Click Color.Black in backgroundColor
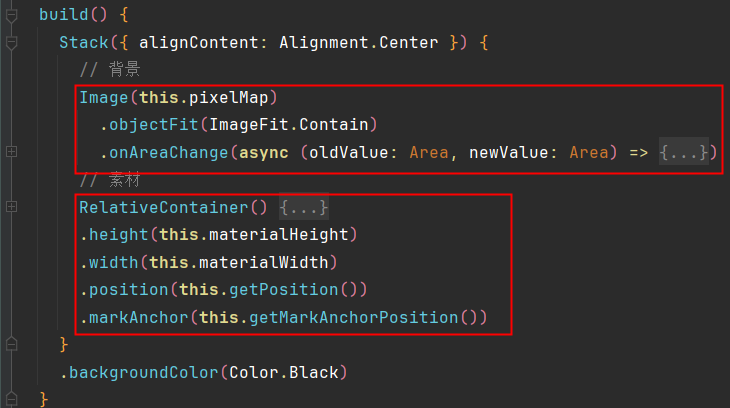Viewport: 730px width, 408px height. pyautogui.click(x=283, y=372)
